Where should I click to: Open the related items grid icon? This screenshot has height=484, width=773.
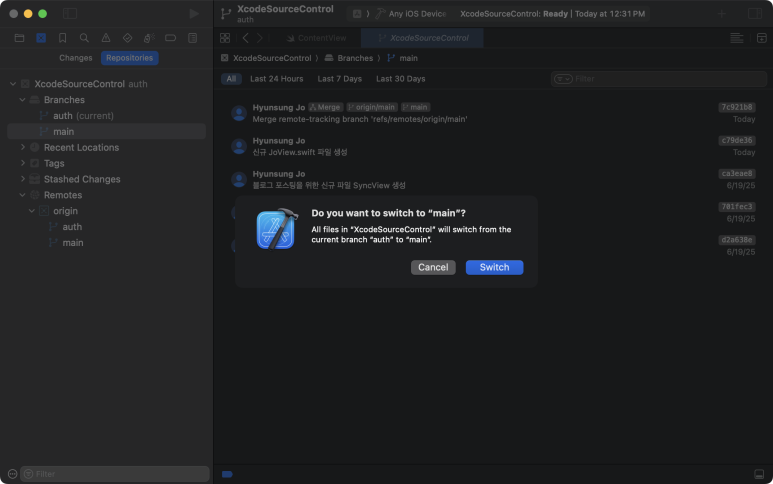tap(225, 38)
